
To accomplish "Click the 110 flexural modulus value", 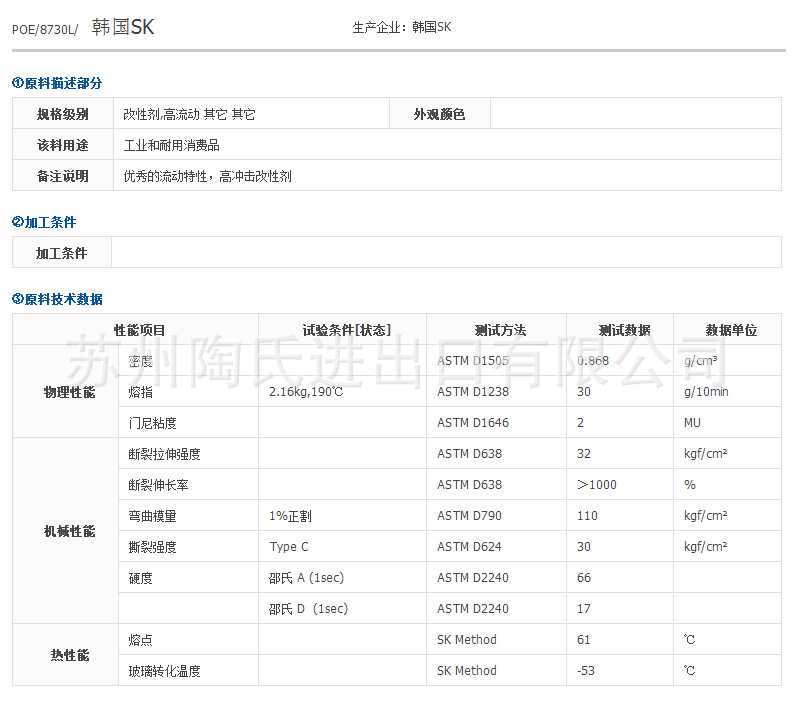I will click(x=587, y=516).
